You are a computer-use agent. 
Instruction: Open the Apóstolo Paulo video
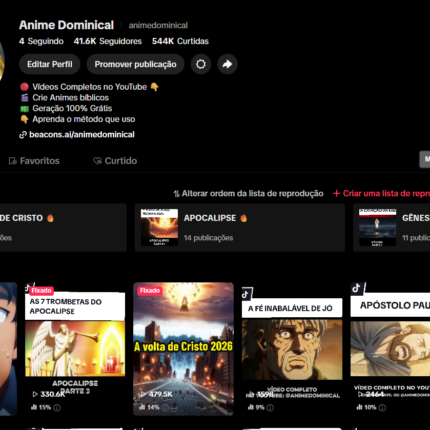pyautogui.click(x=390, y=349)
